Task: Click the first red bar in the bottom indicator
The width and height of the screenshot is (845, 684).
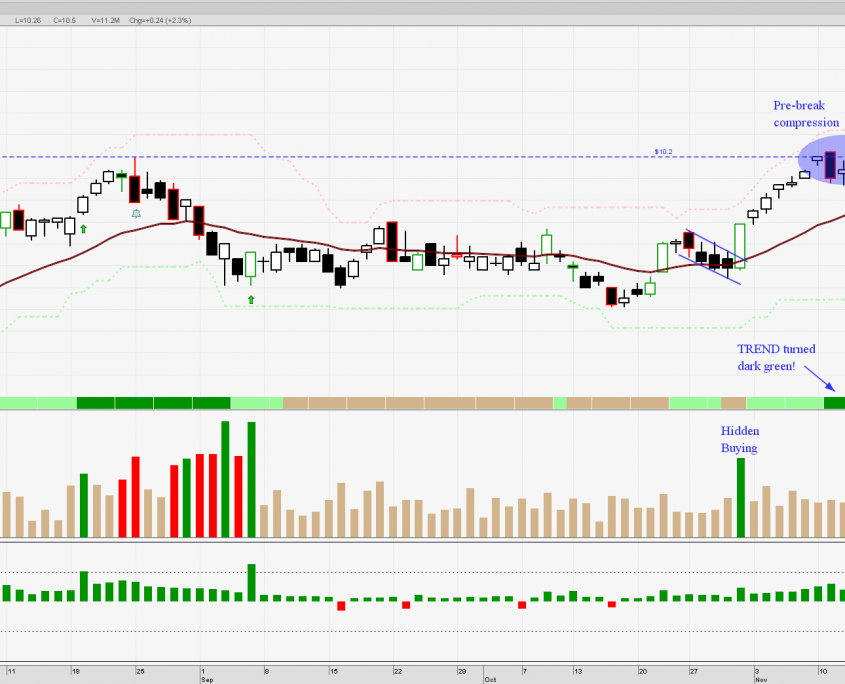Action: click(341, 605)
